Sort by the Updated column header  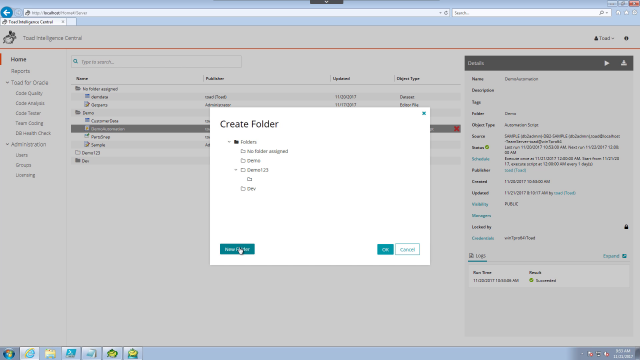[x=341, y=78]
